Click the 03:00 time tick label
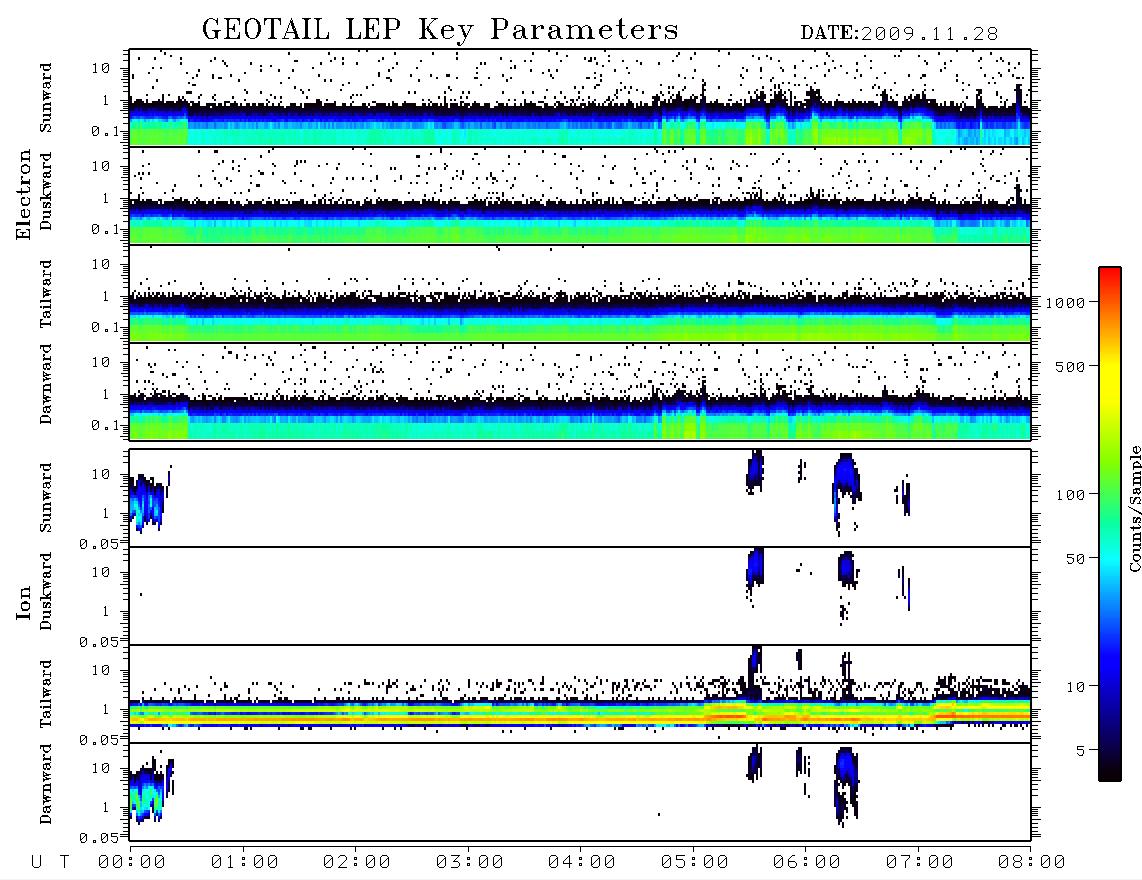 tap(470, 863)
